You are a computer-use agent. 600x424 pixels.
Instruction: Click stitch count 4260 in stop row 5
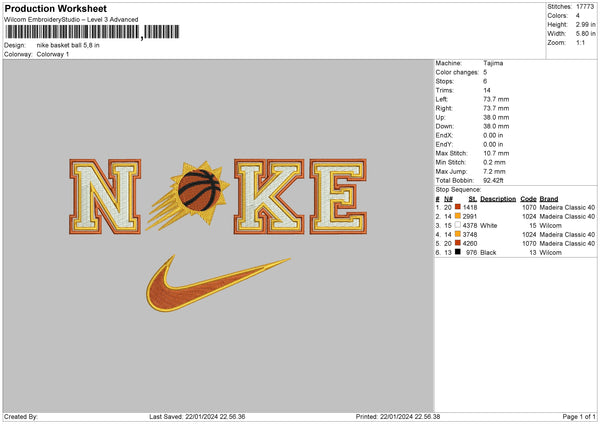click(470, 244)
